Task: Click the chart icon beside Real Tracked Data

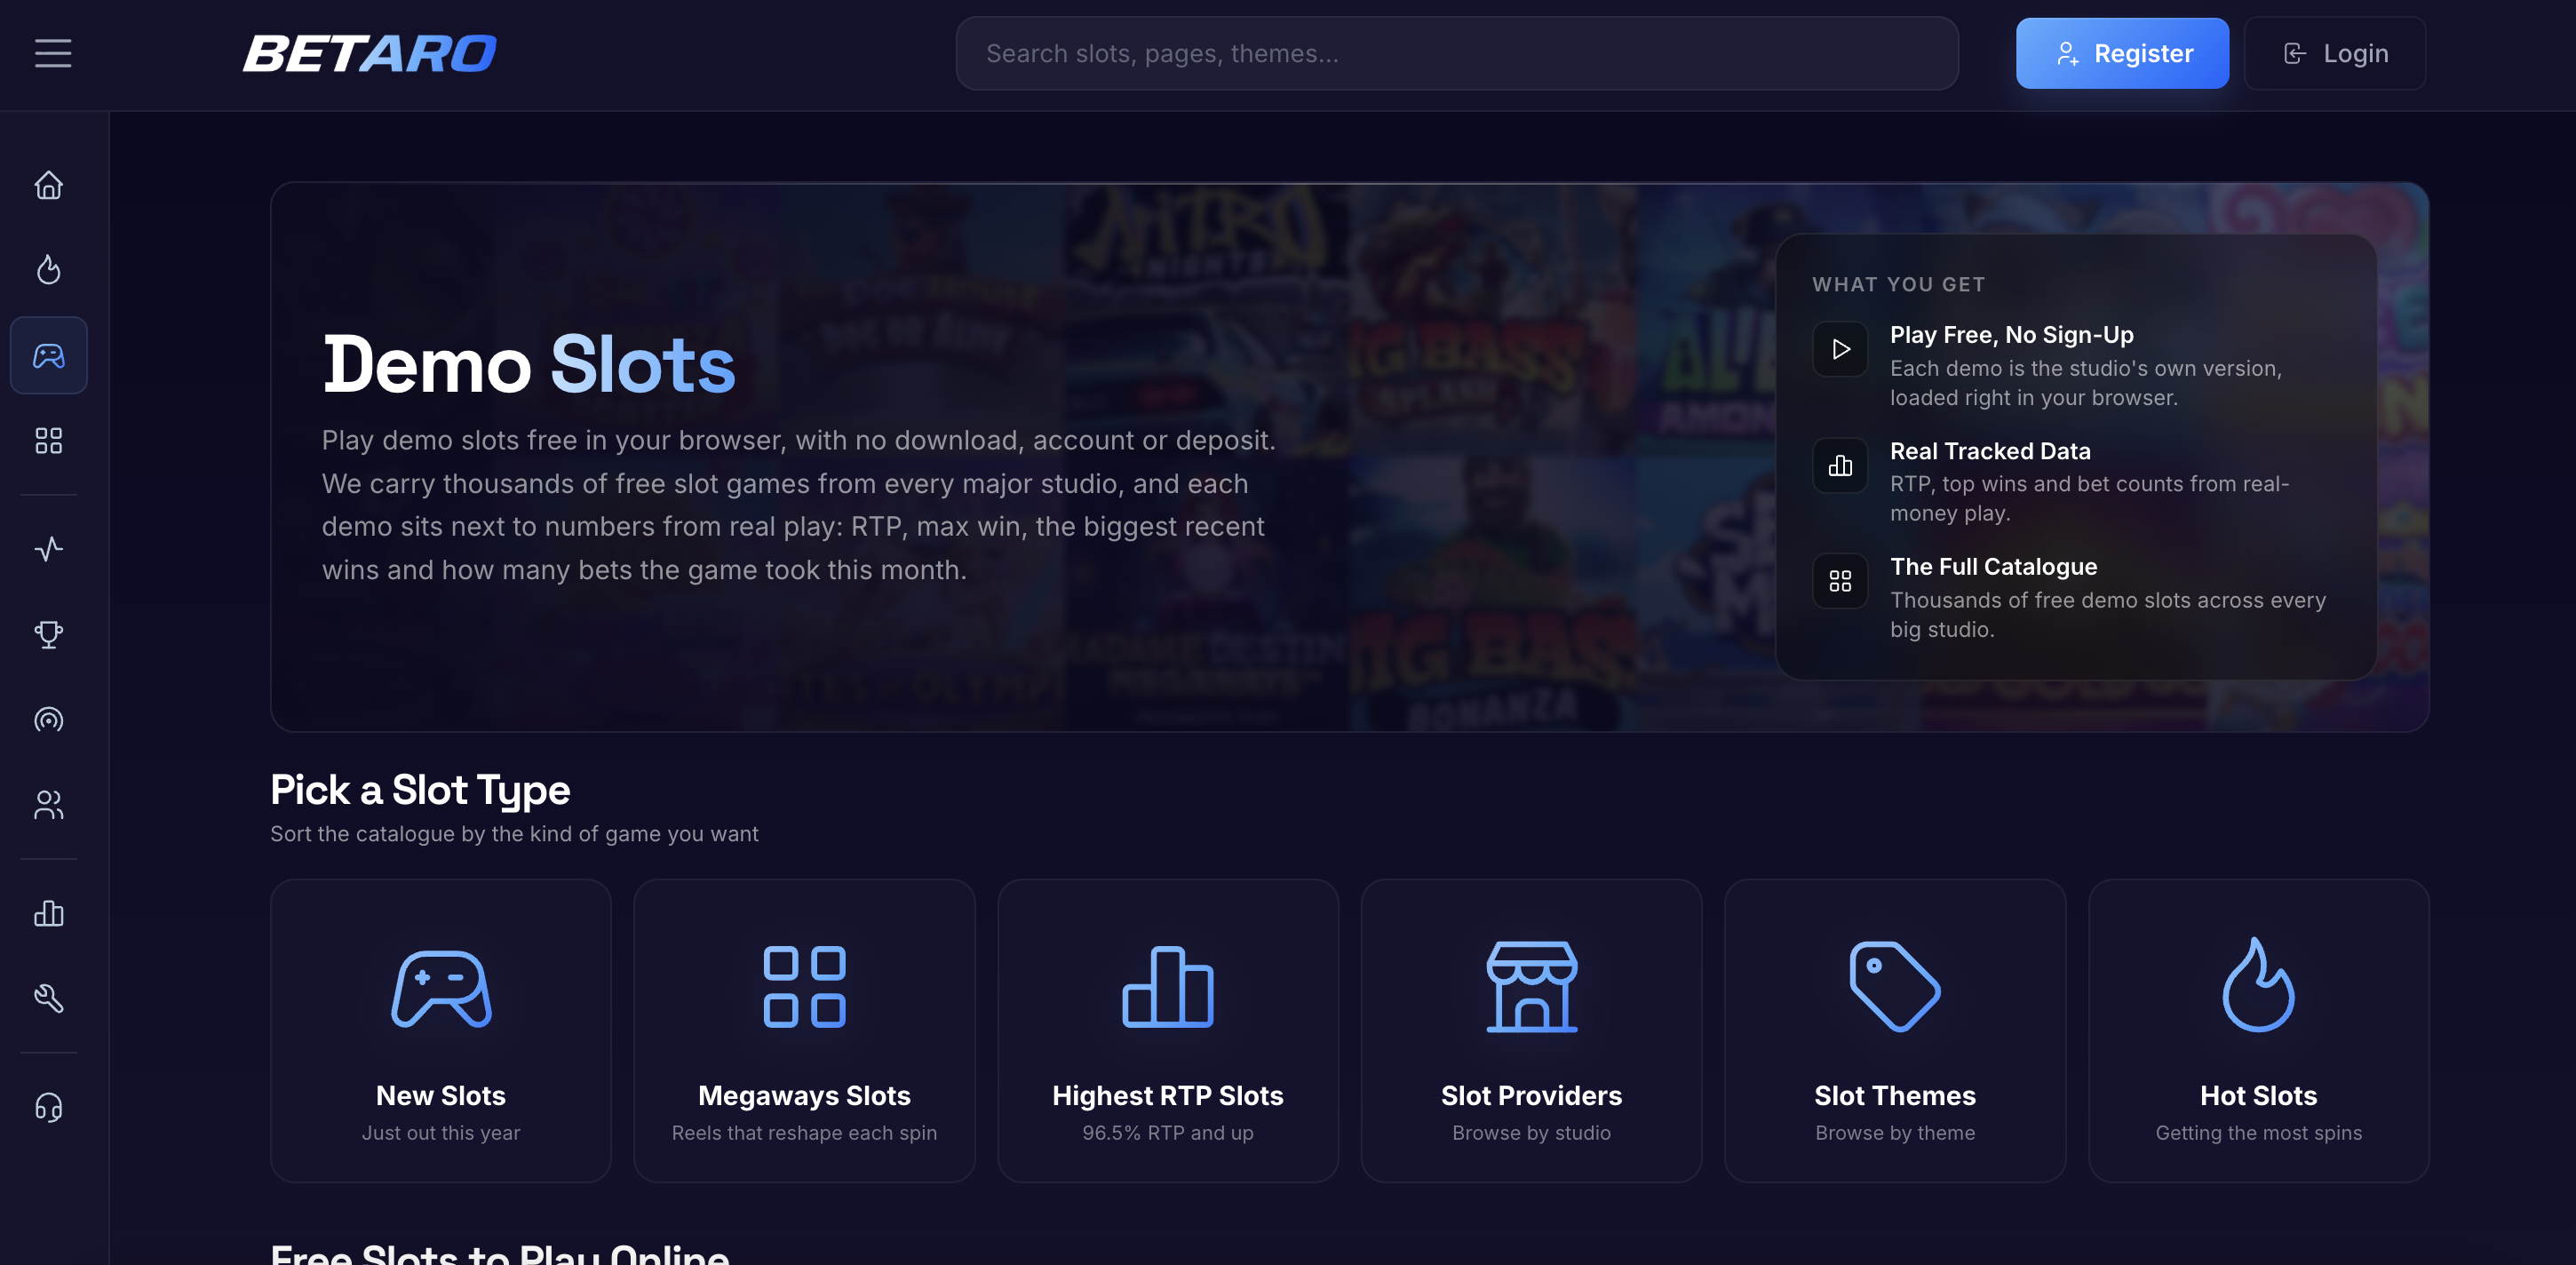Action: click(1840, 465)
